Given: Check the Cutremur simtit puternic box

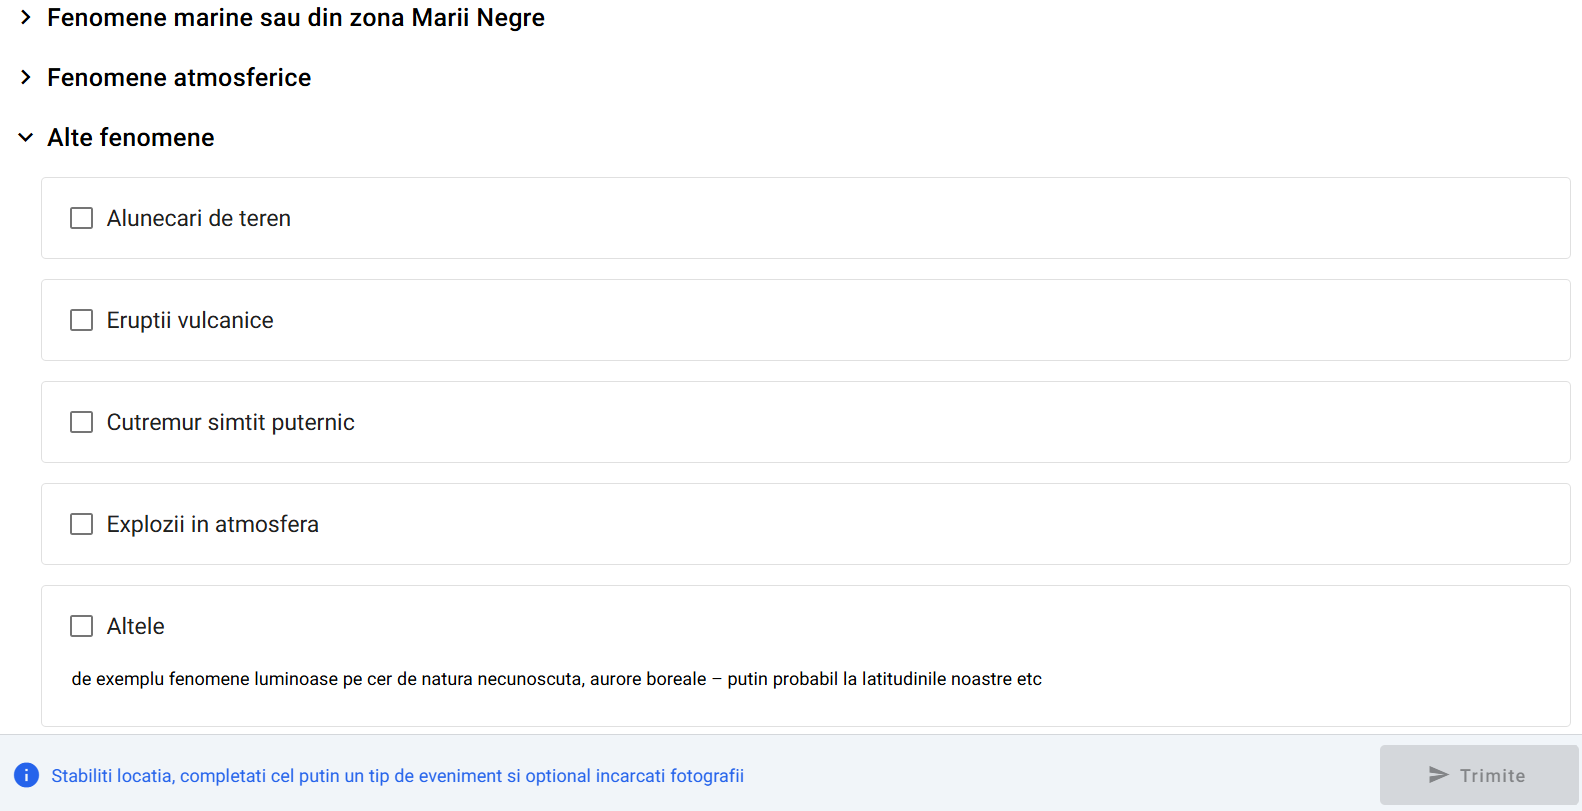Looking at the screenshot, I should tap(82, 422).
